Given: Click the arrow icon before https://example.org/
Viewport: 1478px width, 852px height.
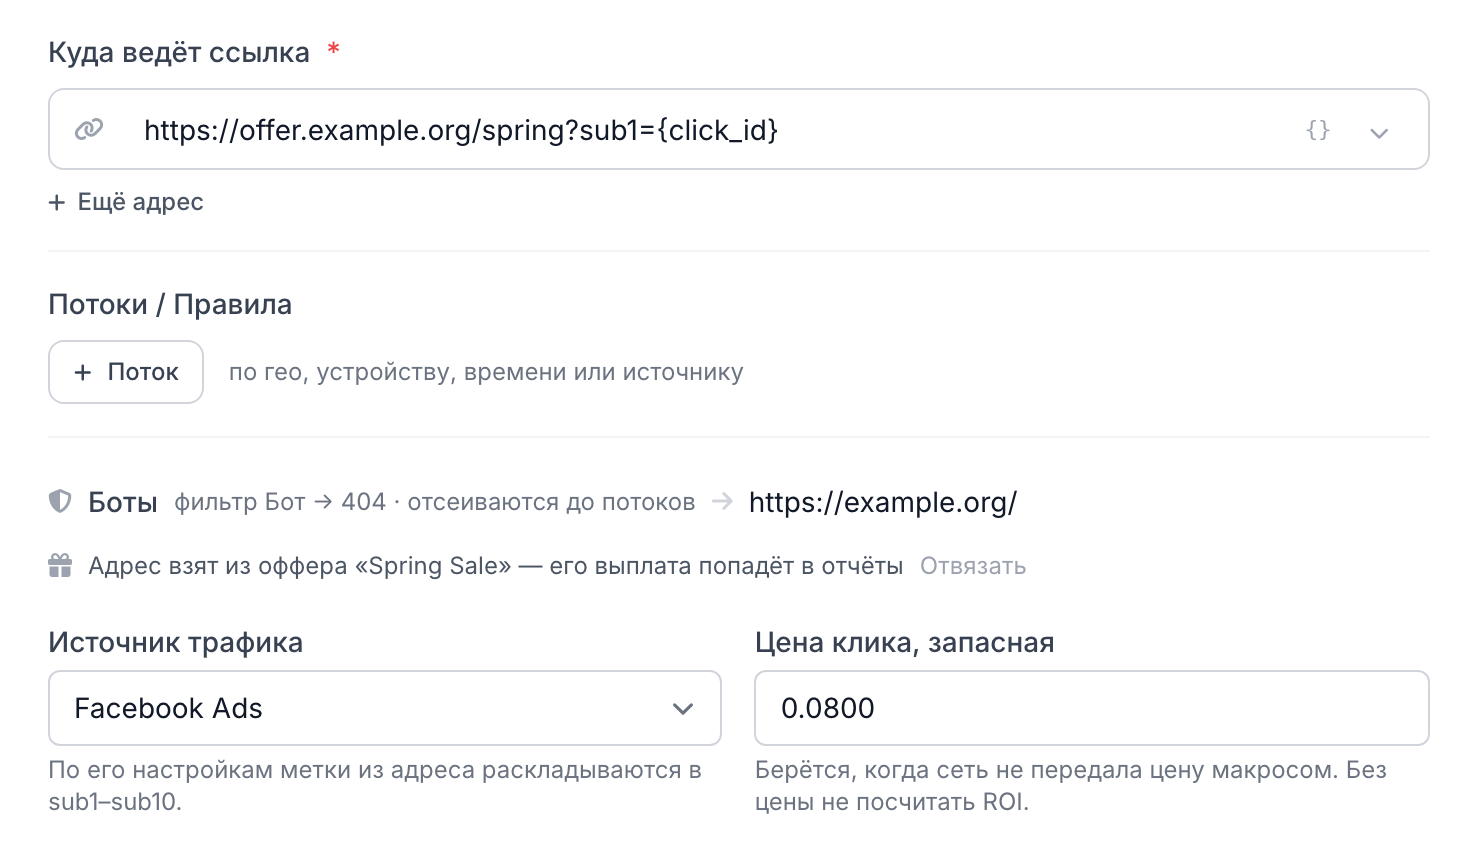Looking at the screenshot, I should click(722, 501).
